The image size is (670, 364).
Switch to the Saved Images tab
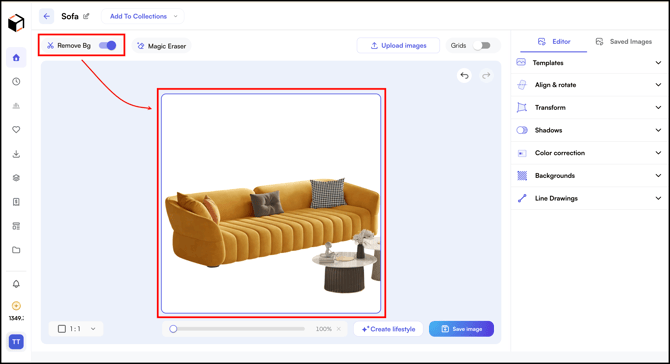(x=624, y=42)
